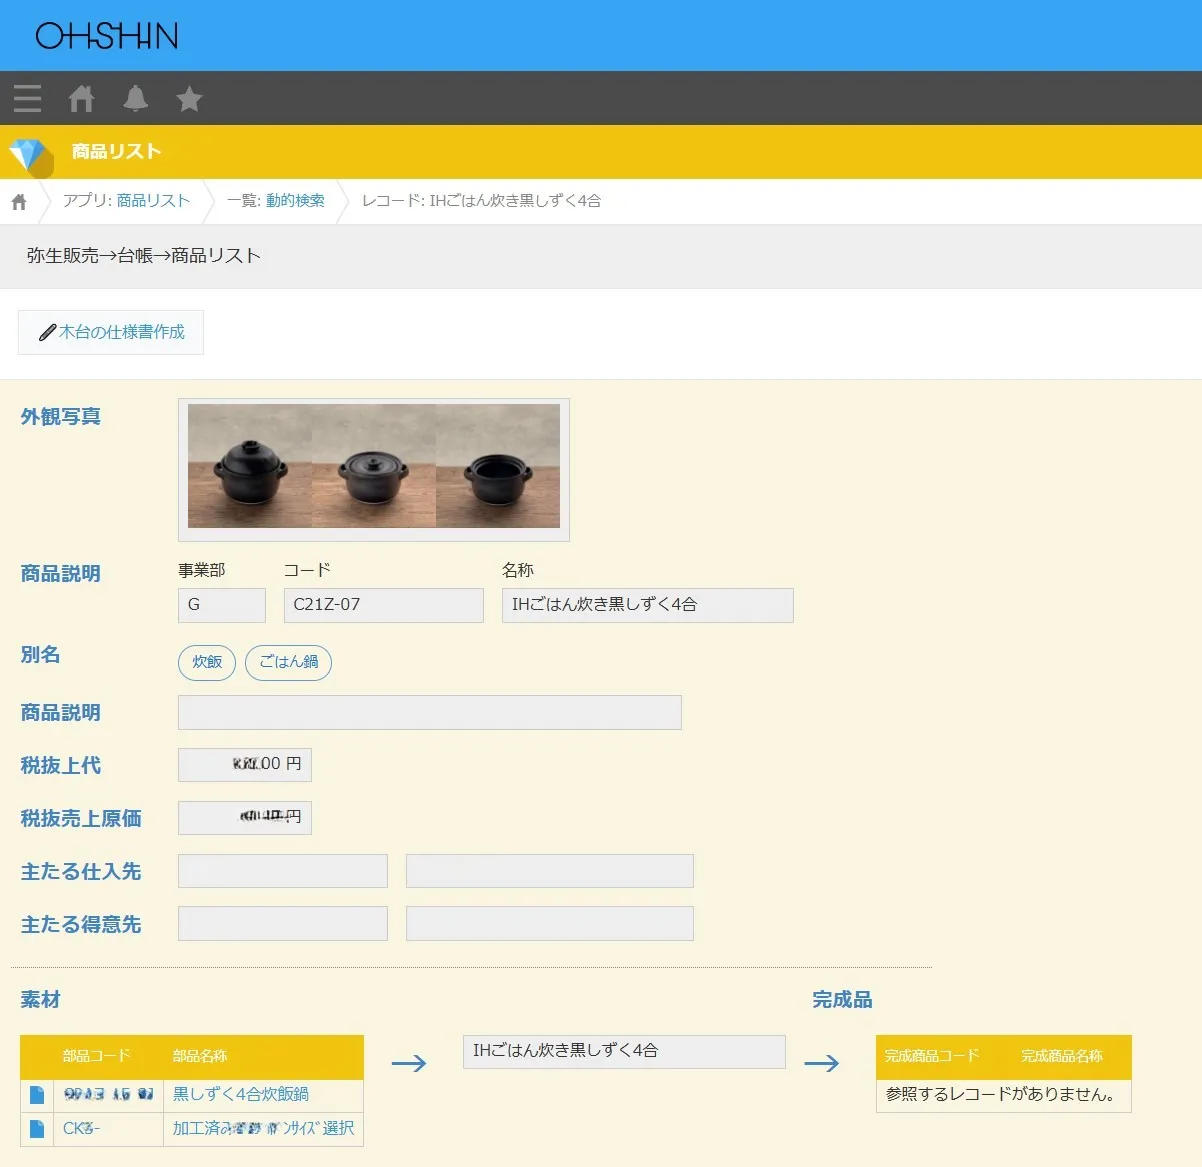
Task: Click the コード field C21Z-07
Action: point(383,605)
